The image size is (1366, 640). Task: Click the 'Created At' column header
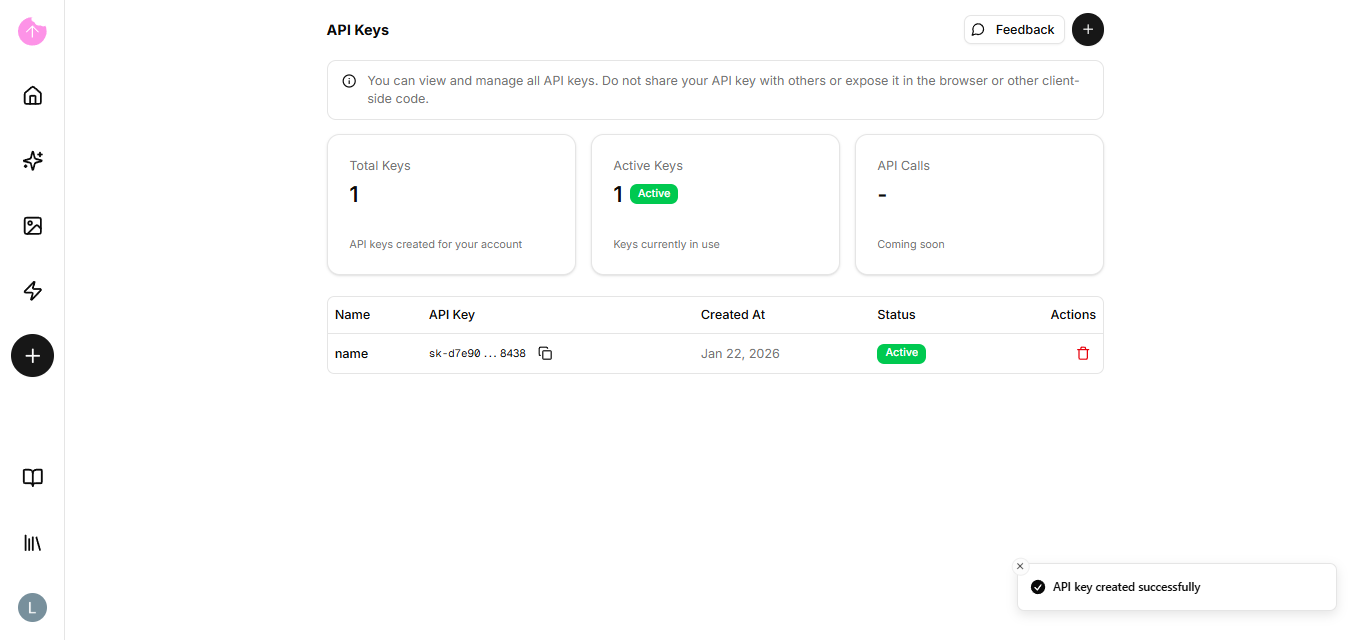[732, 314]
